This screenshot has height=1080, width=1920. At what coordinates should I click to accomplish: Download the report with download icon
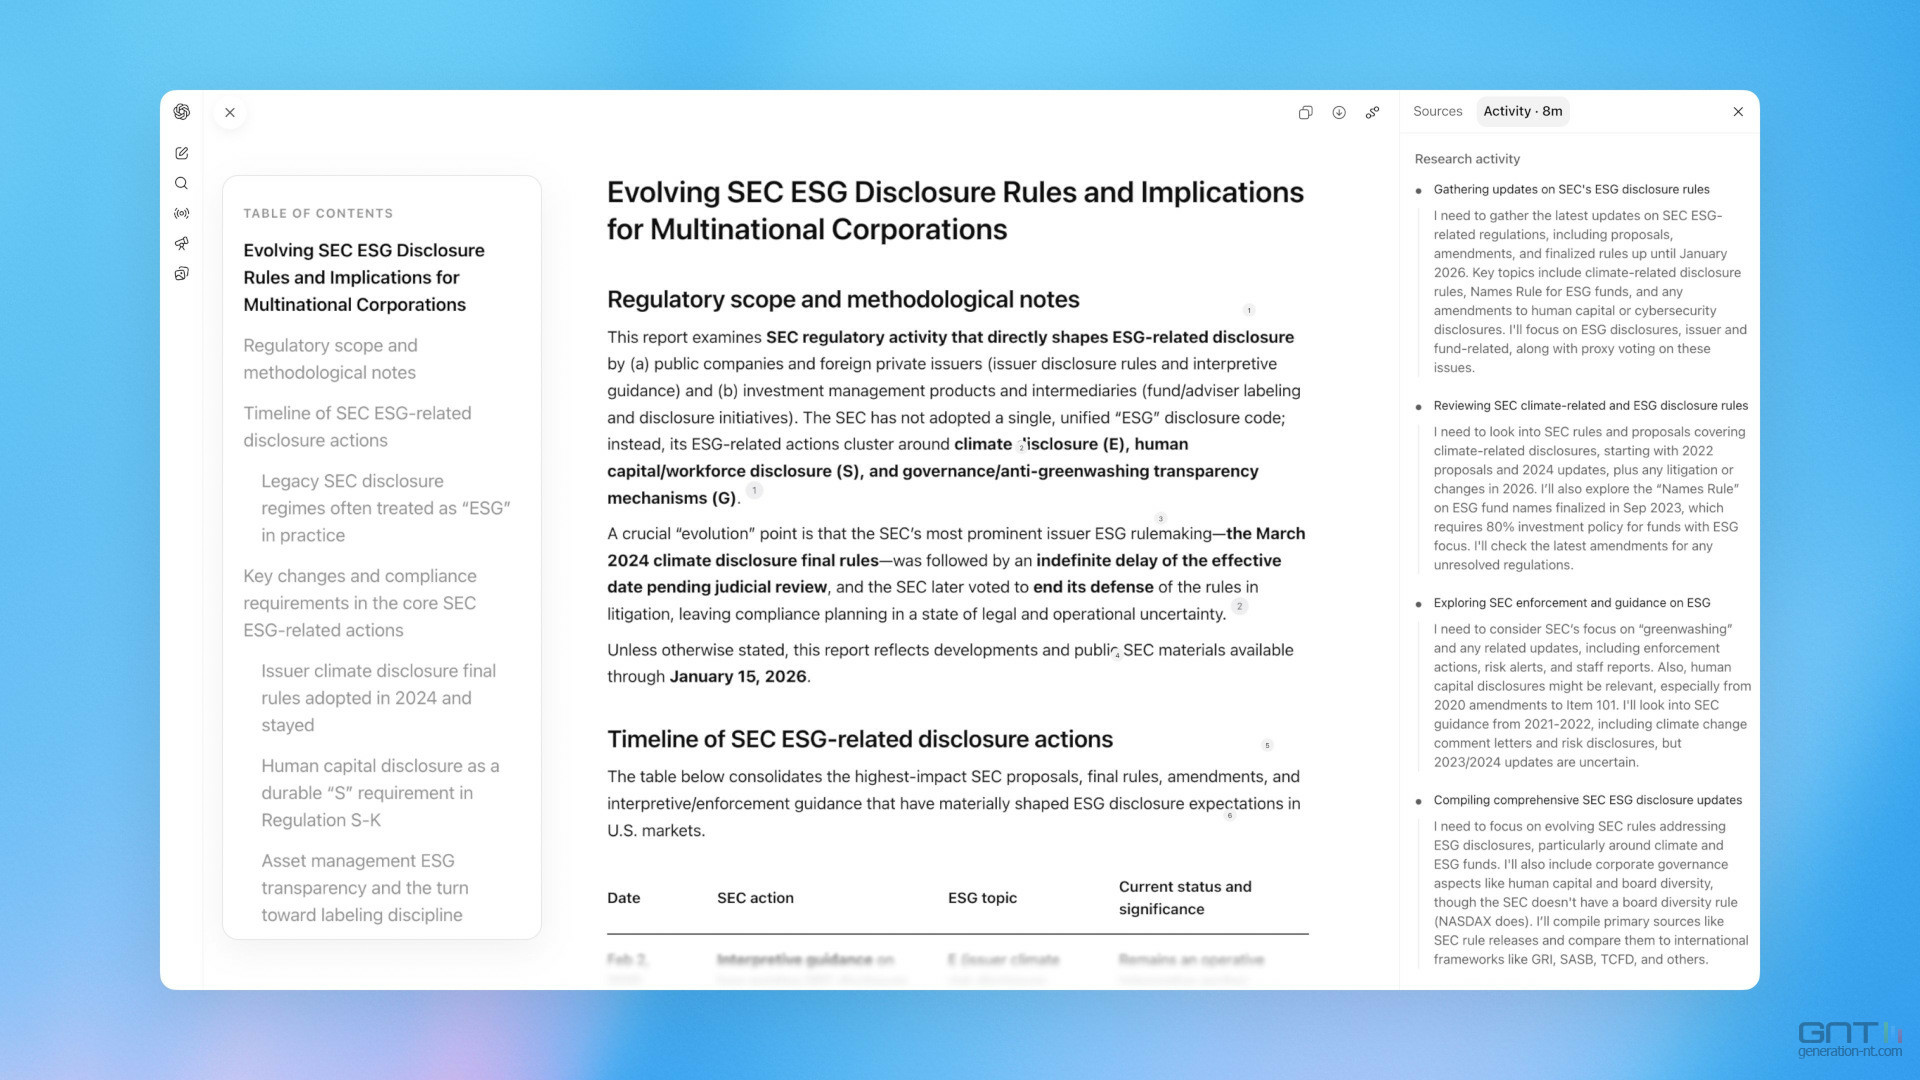pos(1339,112)
